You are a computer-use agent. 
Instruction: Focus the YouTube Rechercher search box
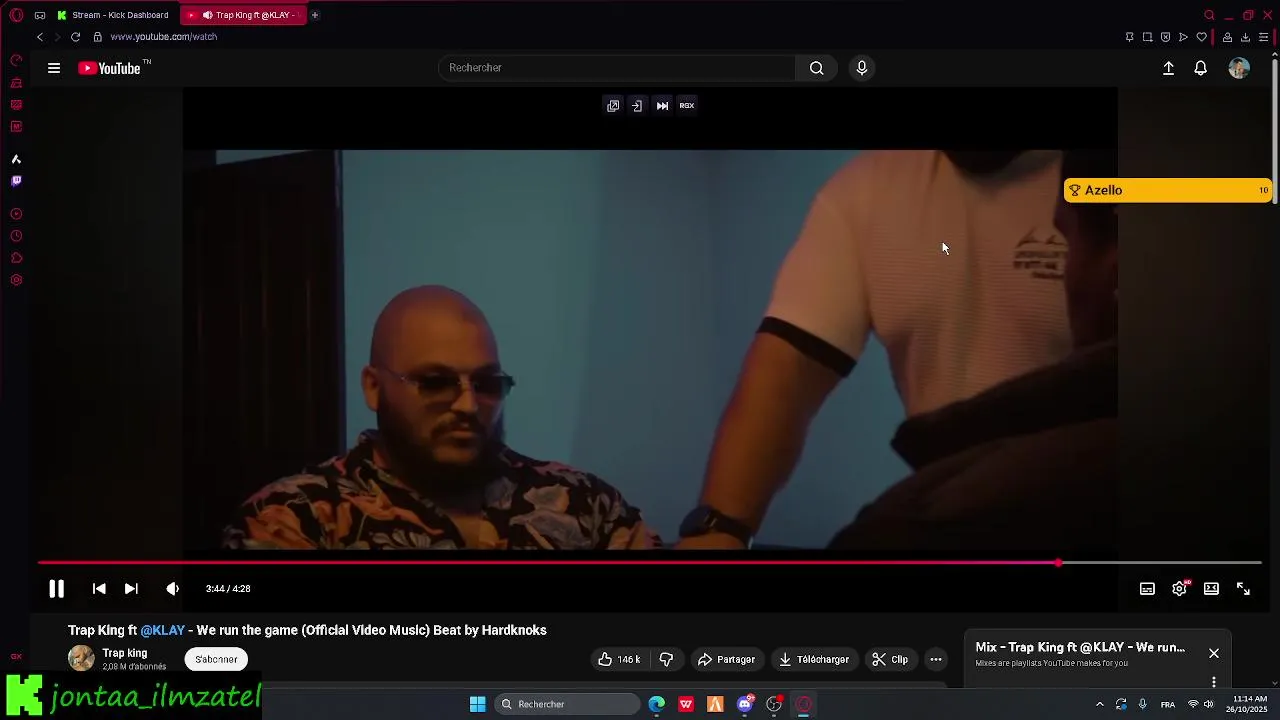[x=617, y=68]
